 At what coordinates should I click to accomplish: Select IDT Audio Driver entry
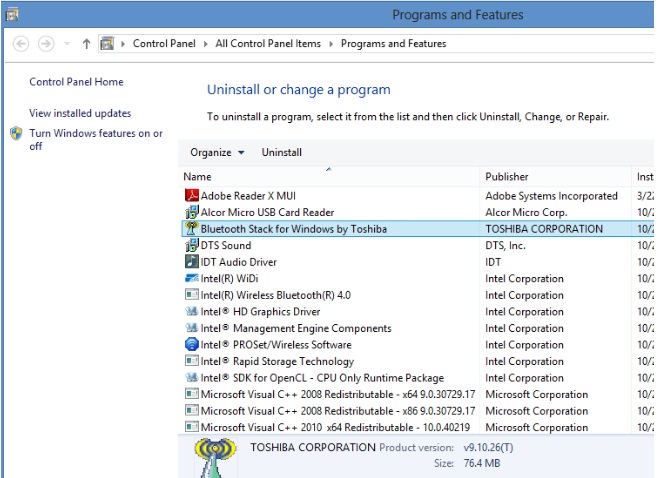point(238,262)
